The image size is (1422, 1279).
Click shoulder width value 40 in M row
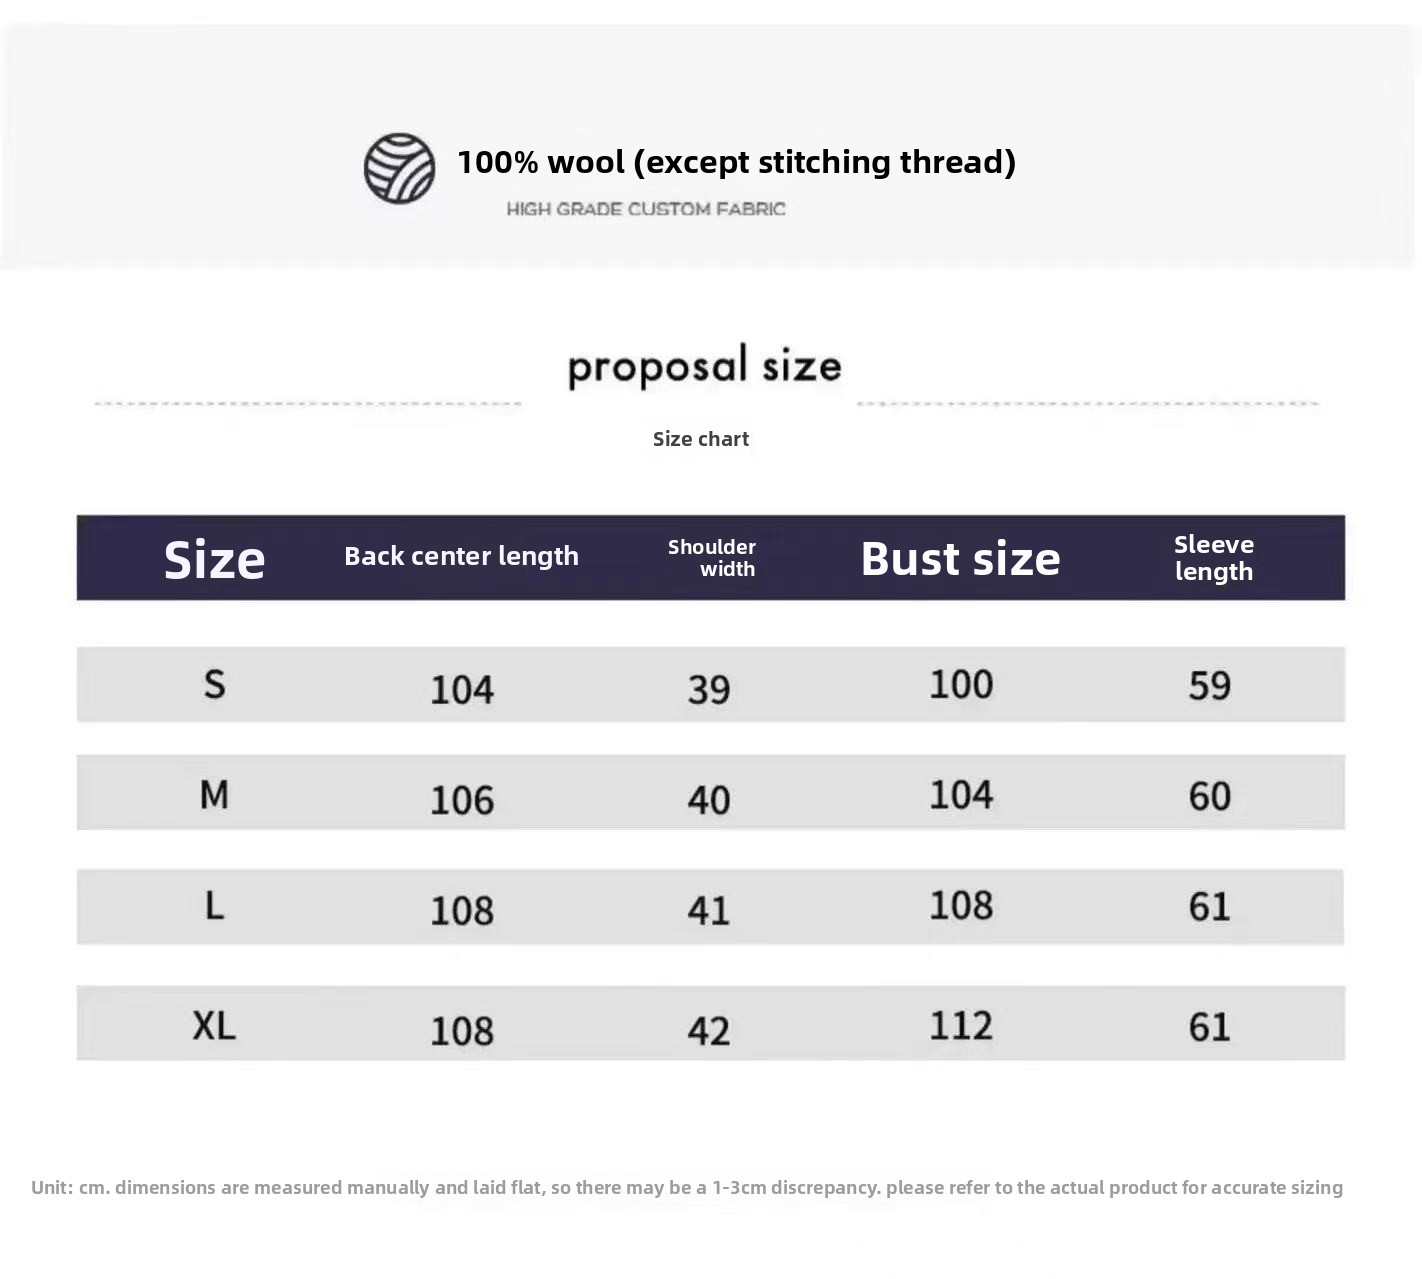coord(709,800)
